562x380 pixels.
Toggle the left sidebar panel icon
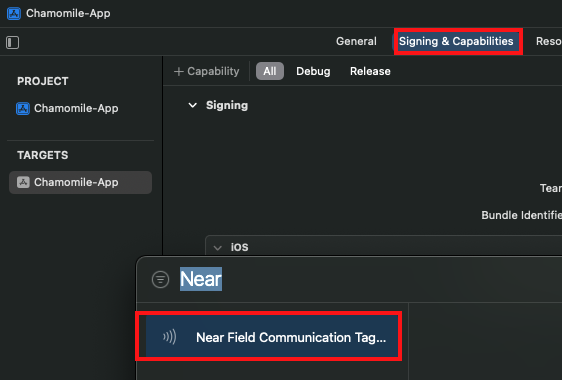(13, 42)
